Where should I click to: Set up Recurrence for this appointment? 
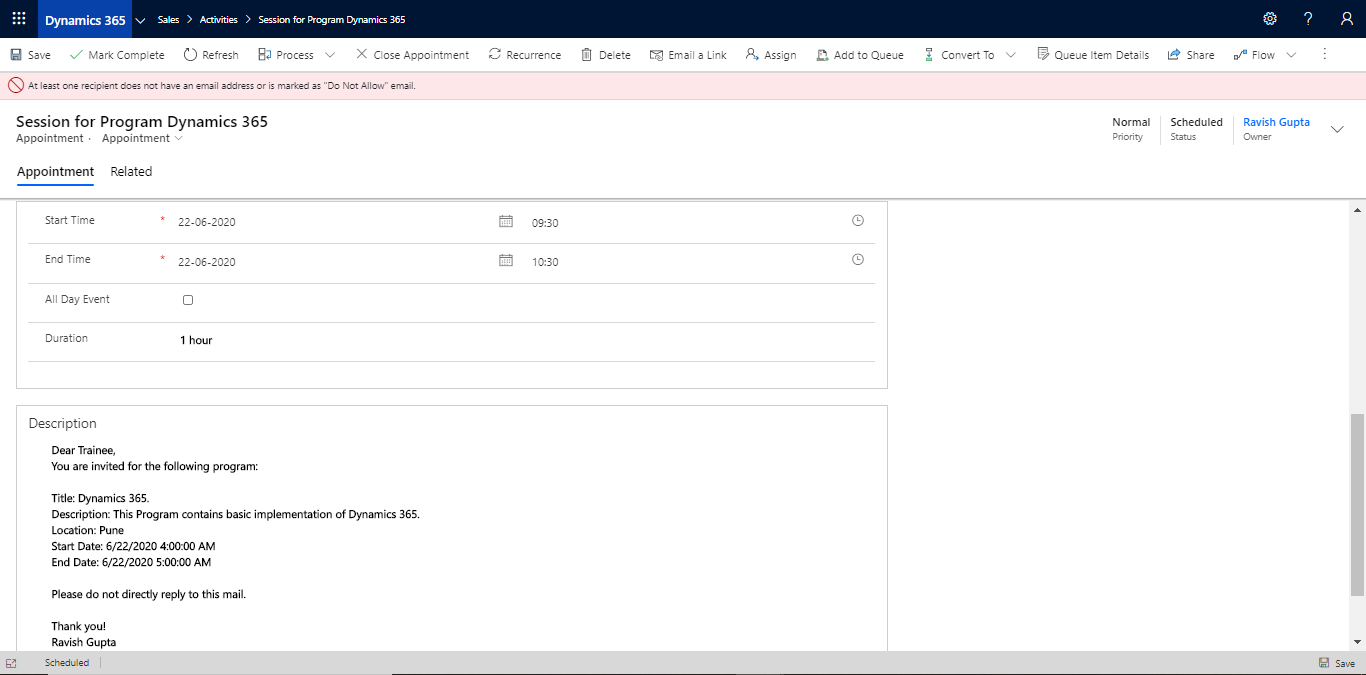tap(524, 54)
